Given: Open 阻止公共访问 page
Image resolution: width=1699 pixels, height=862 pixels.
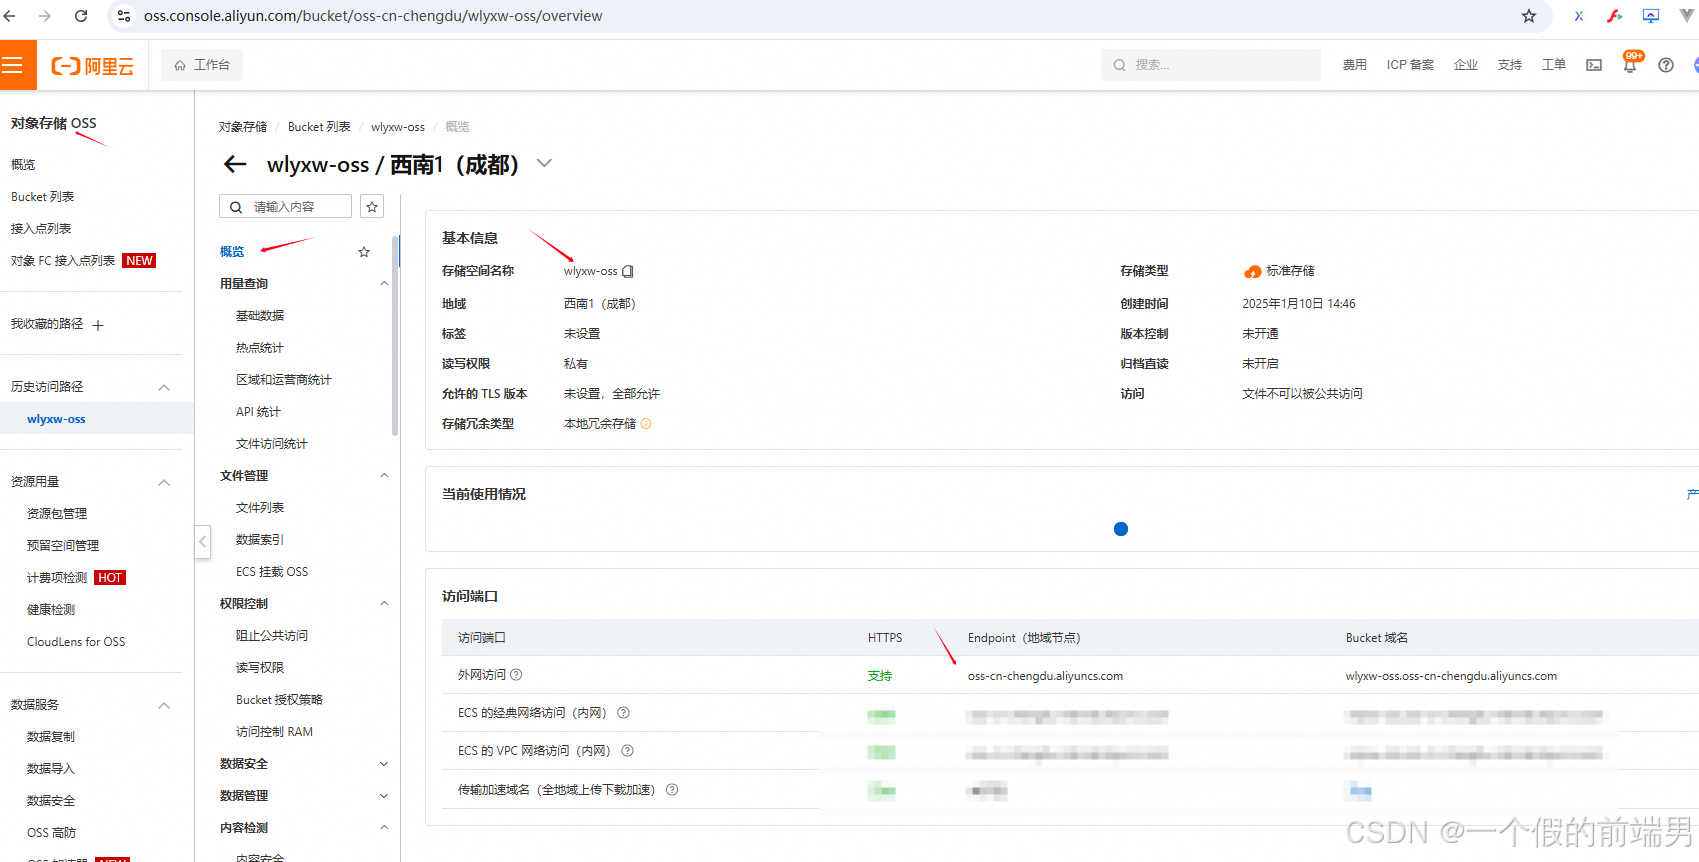Looking at the screenshot, I should click(x=272, y=636).
